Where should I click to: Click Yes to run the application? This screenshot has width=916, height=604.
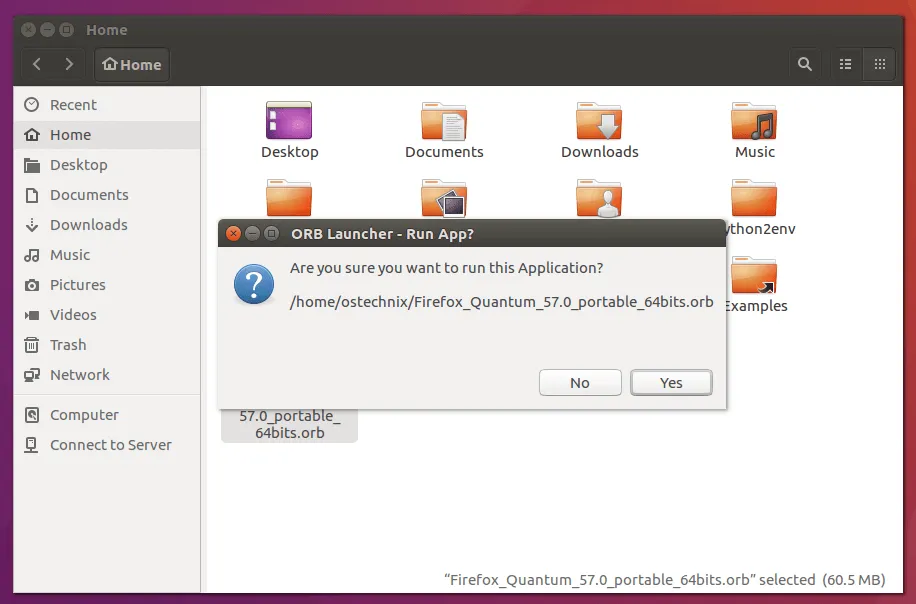[671, 383]
